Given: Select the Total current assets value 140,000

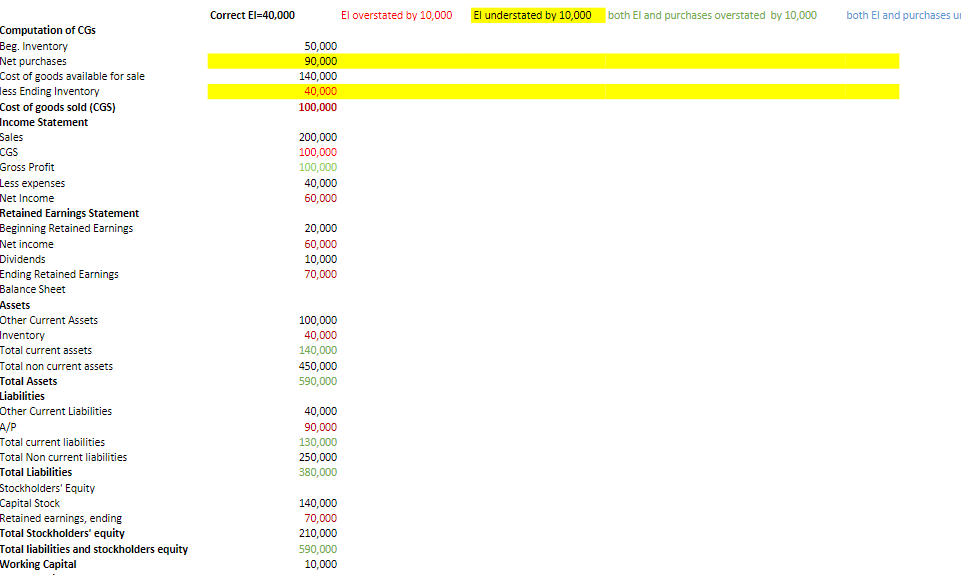Looking at the screenshot, I should tap(318, 351).
